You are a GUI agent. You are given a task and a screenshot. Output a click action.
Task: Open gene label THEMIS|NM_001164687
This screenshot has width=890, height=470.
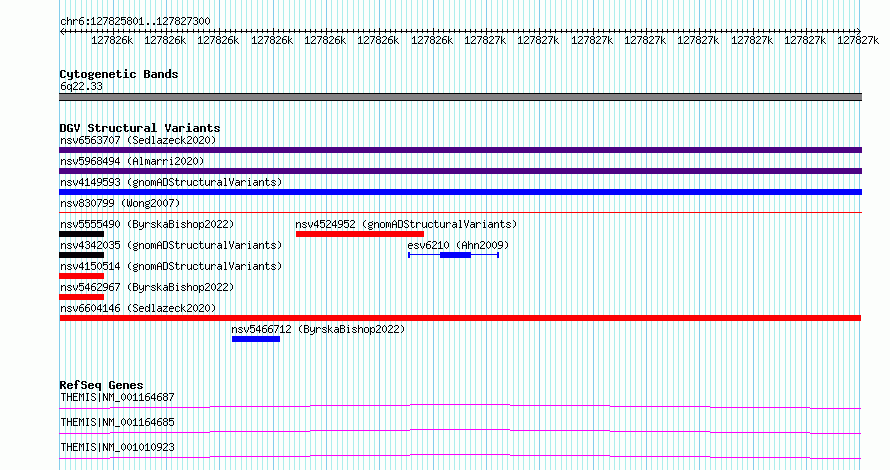coord(117,397)
